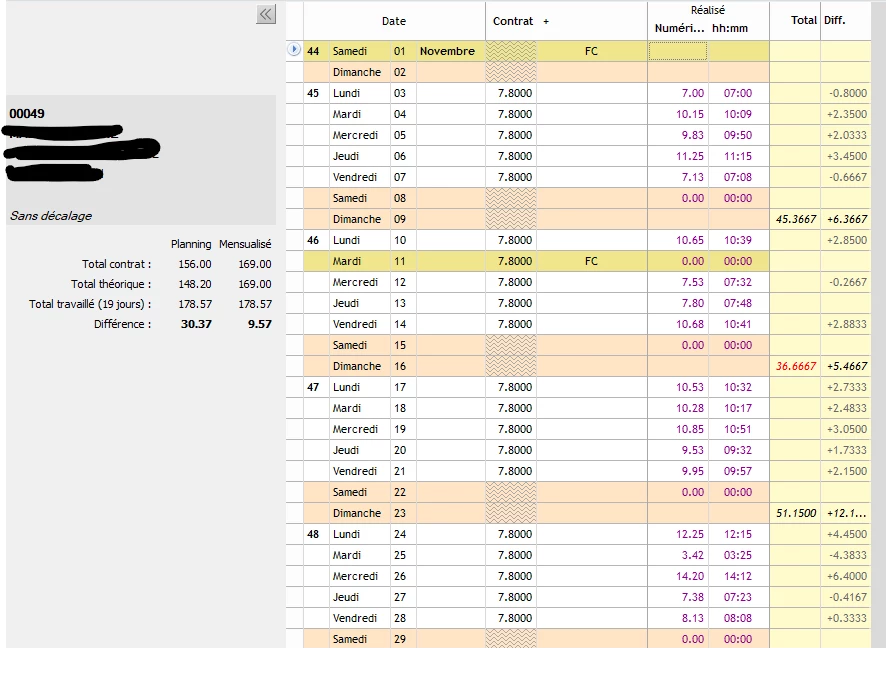Click the red weekly total 36.6667

pyautogui.click(x=796, y=366)
